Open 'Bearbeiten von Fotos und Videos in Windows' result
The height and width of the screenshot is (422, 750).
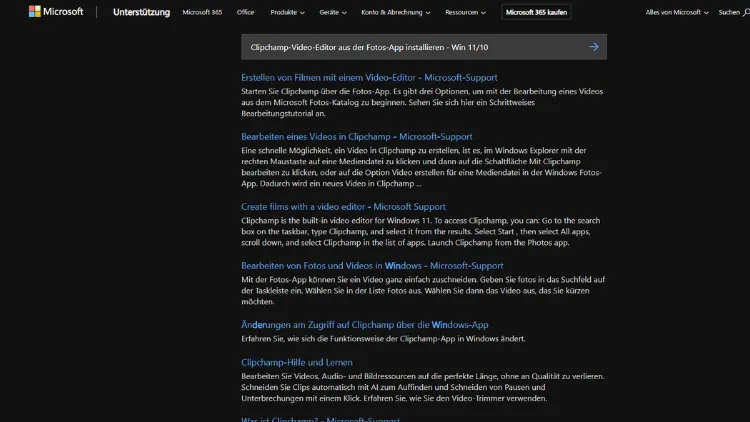point(372,266)
